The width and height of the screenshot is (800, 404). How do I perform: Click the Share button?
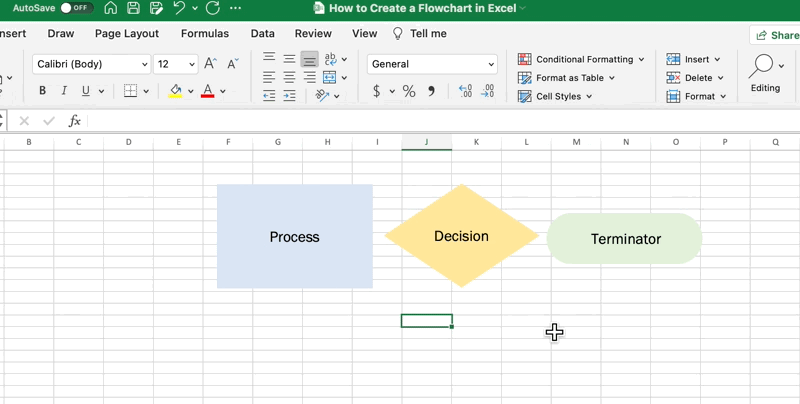point(776,35)
